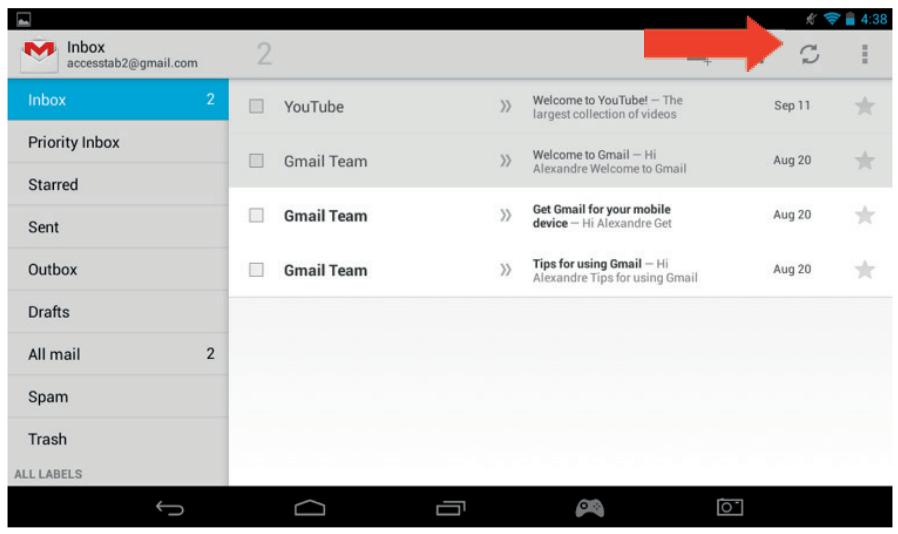Open the Starred label
Viewport: 898px width, 534px height.
tap(118, 184)
